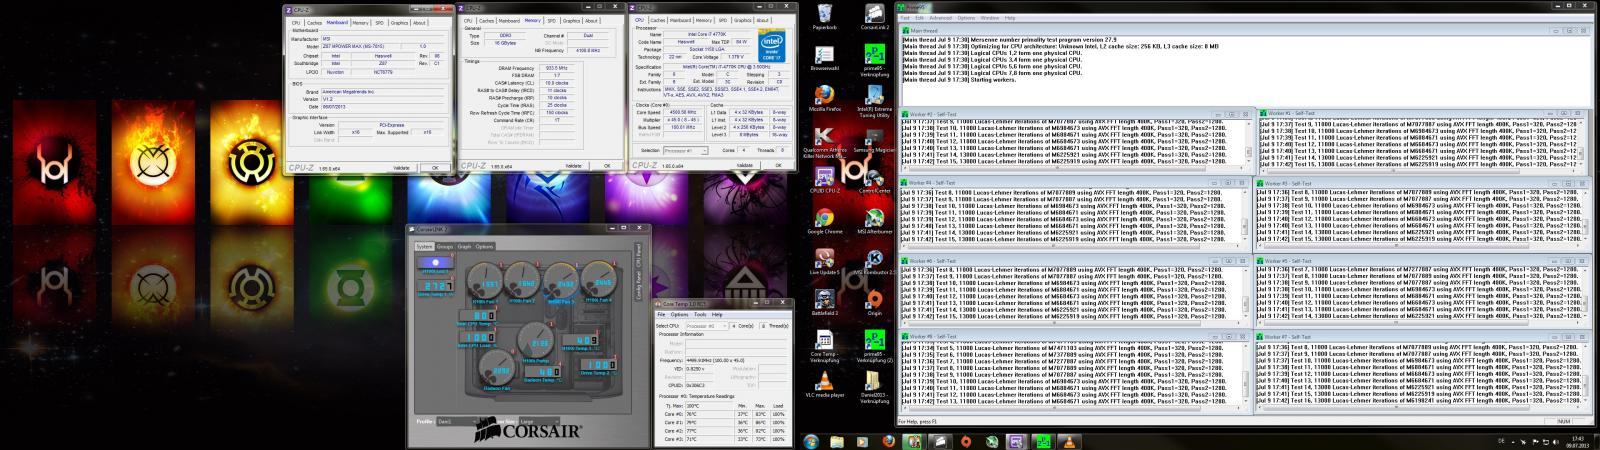Launch the Battlefield 3 desktop icon
1600x450 pixels.
pyautogui.click(x=824, y=302)
